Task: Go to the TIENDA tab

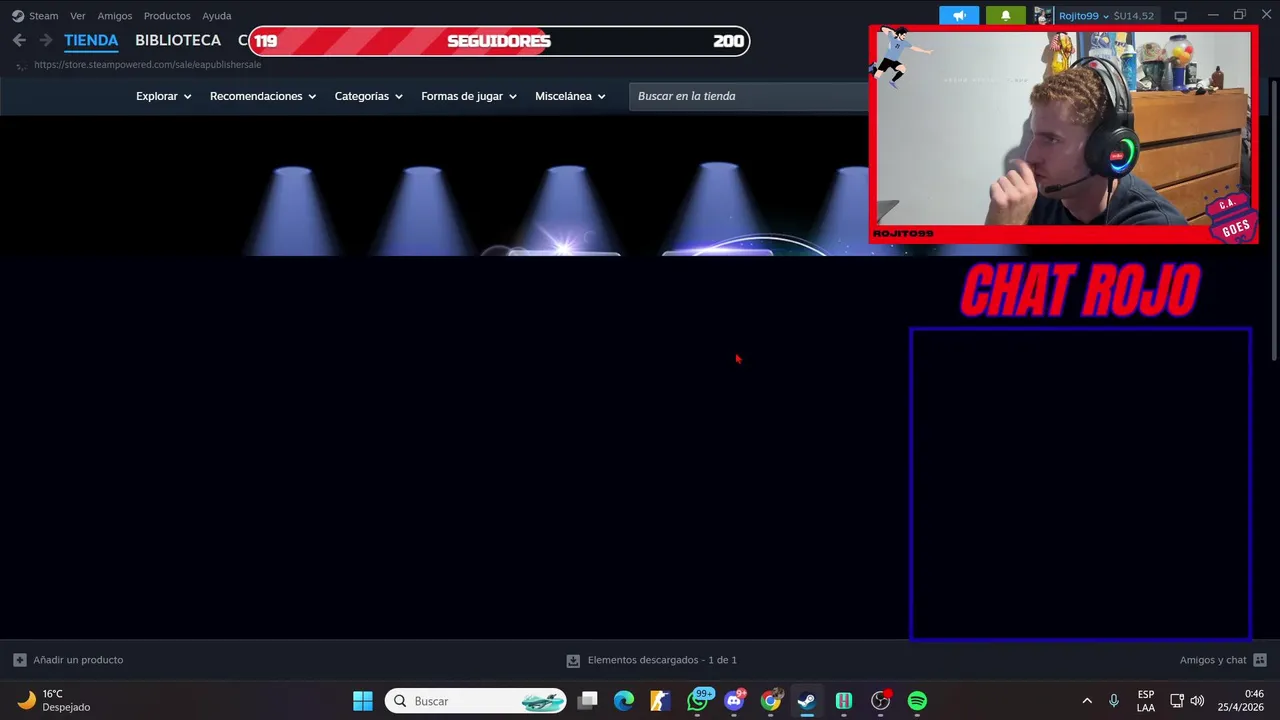Action: click(91, 40)
